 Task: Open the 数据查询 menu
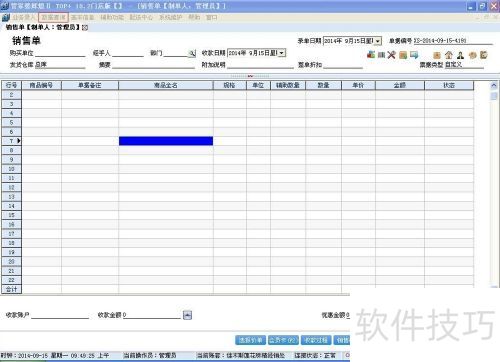(x=53, y=17)
